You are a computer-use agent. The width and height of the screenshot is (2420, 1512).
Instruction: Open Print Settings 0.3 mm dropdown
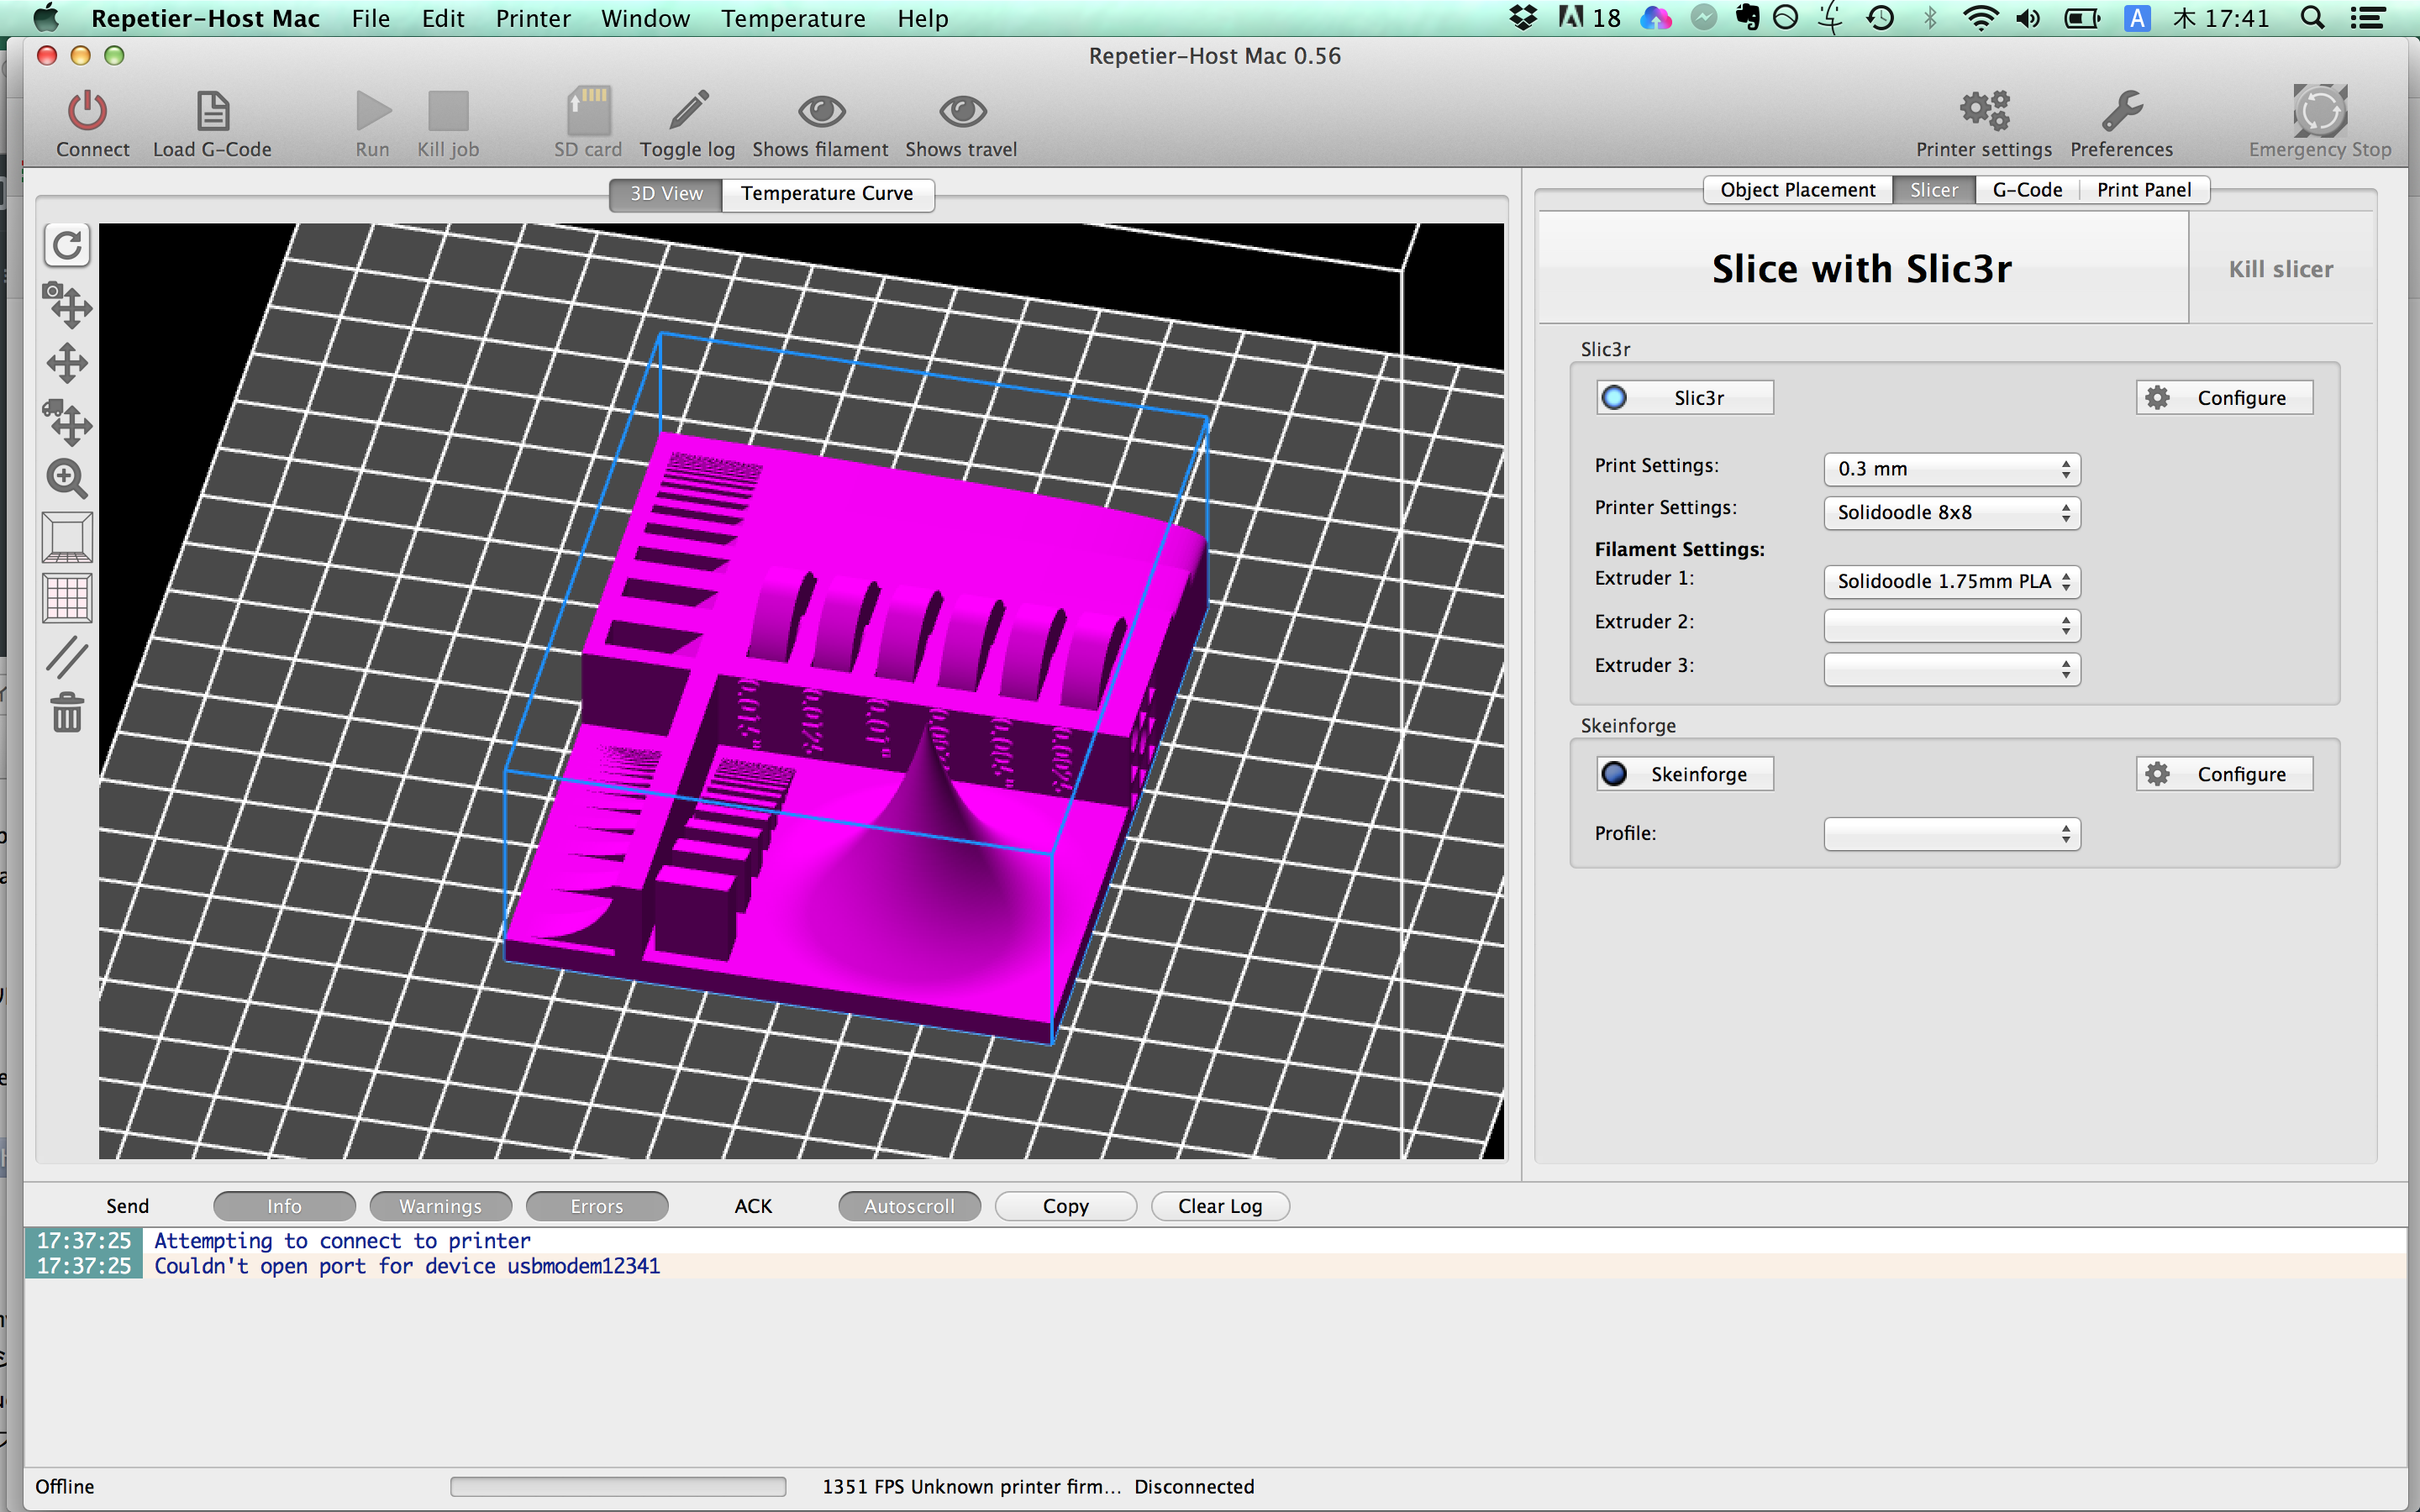pyautogui.click(x=1952, y=469)
